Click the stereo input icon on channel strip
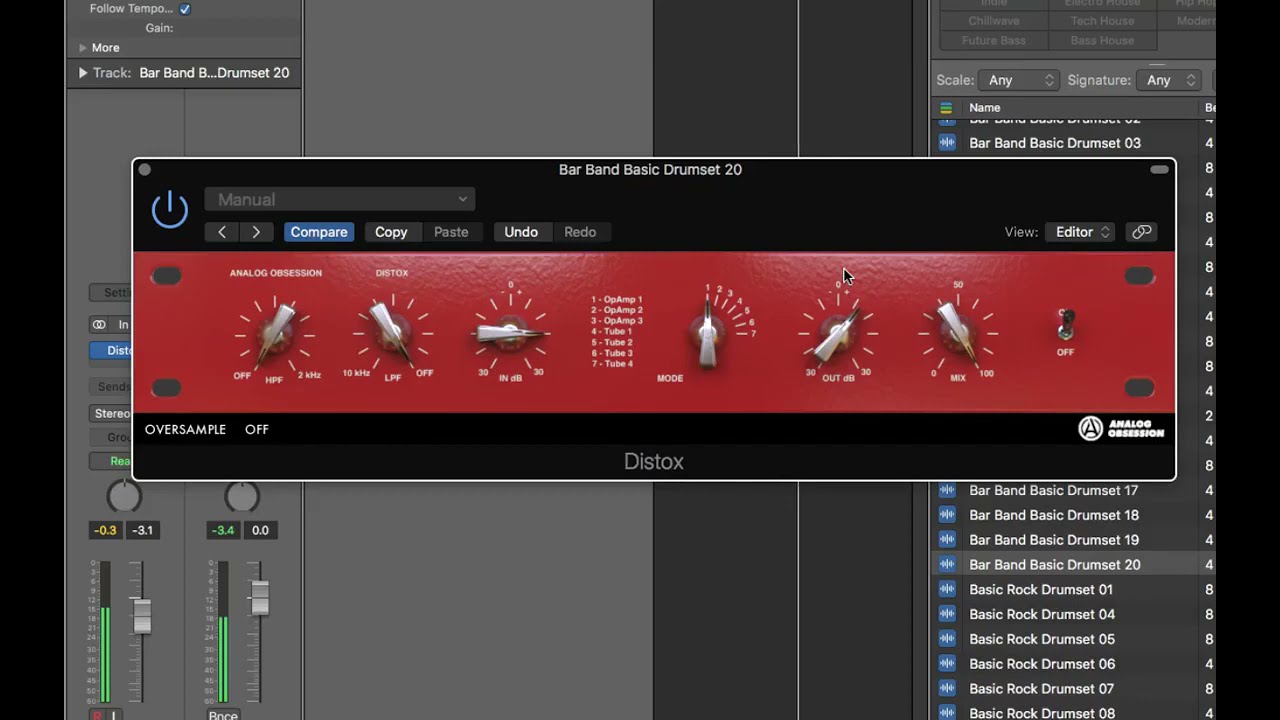1280x720 pixels. click(99, 325)
